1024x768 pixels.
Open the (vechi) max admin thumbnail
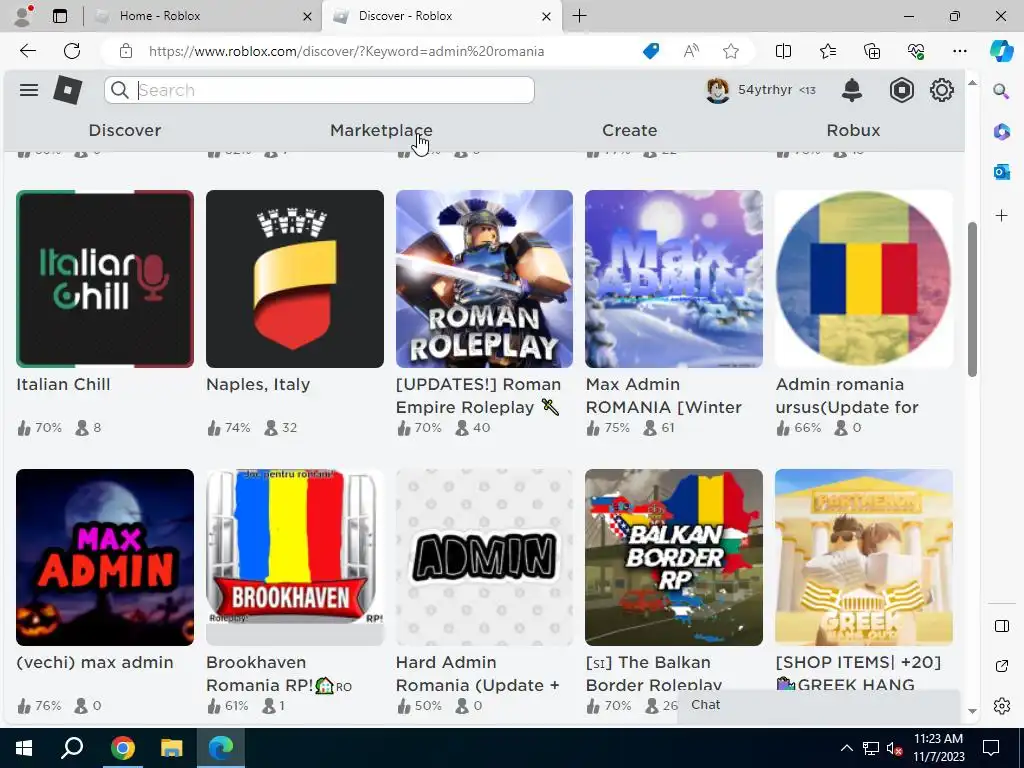[105, 558]
